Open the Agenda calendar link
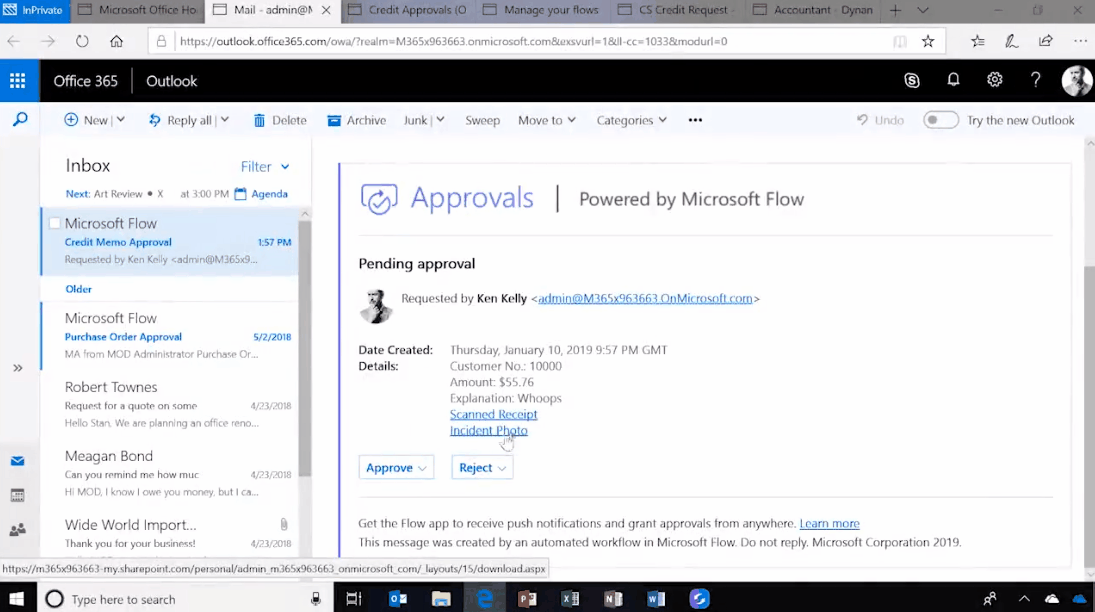 point(261,194)
